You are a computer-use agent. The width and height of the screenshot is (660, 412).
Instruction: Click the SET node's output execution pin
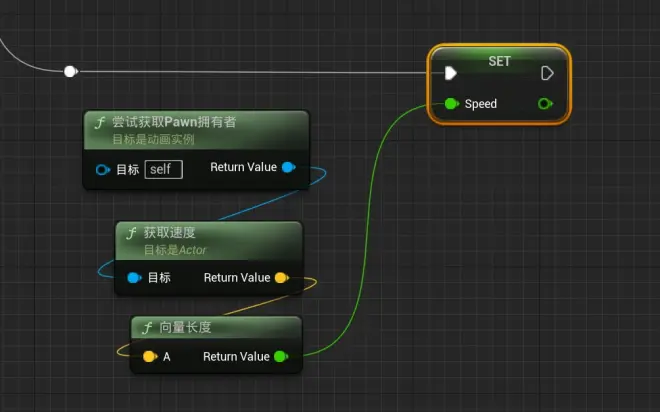pos(547,72)
